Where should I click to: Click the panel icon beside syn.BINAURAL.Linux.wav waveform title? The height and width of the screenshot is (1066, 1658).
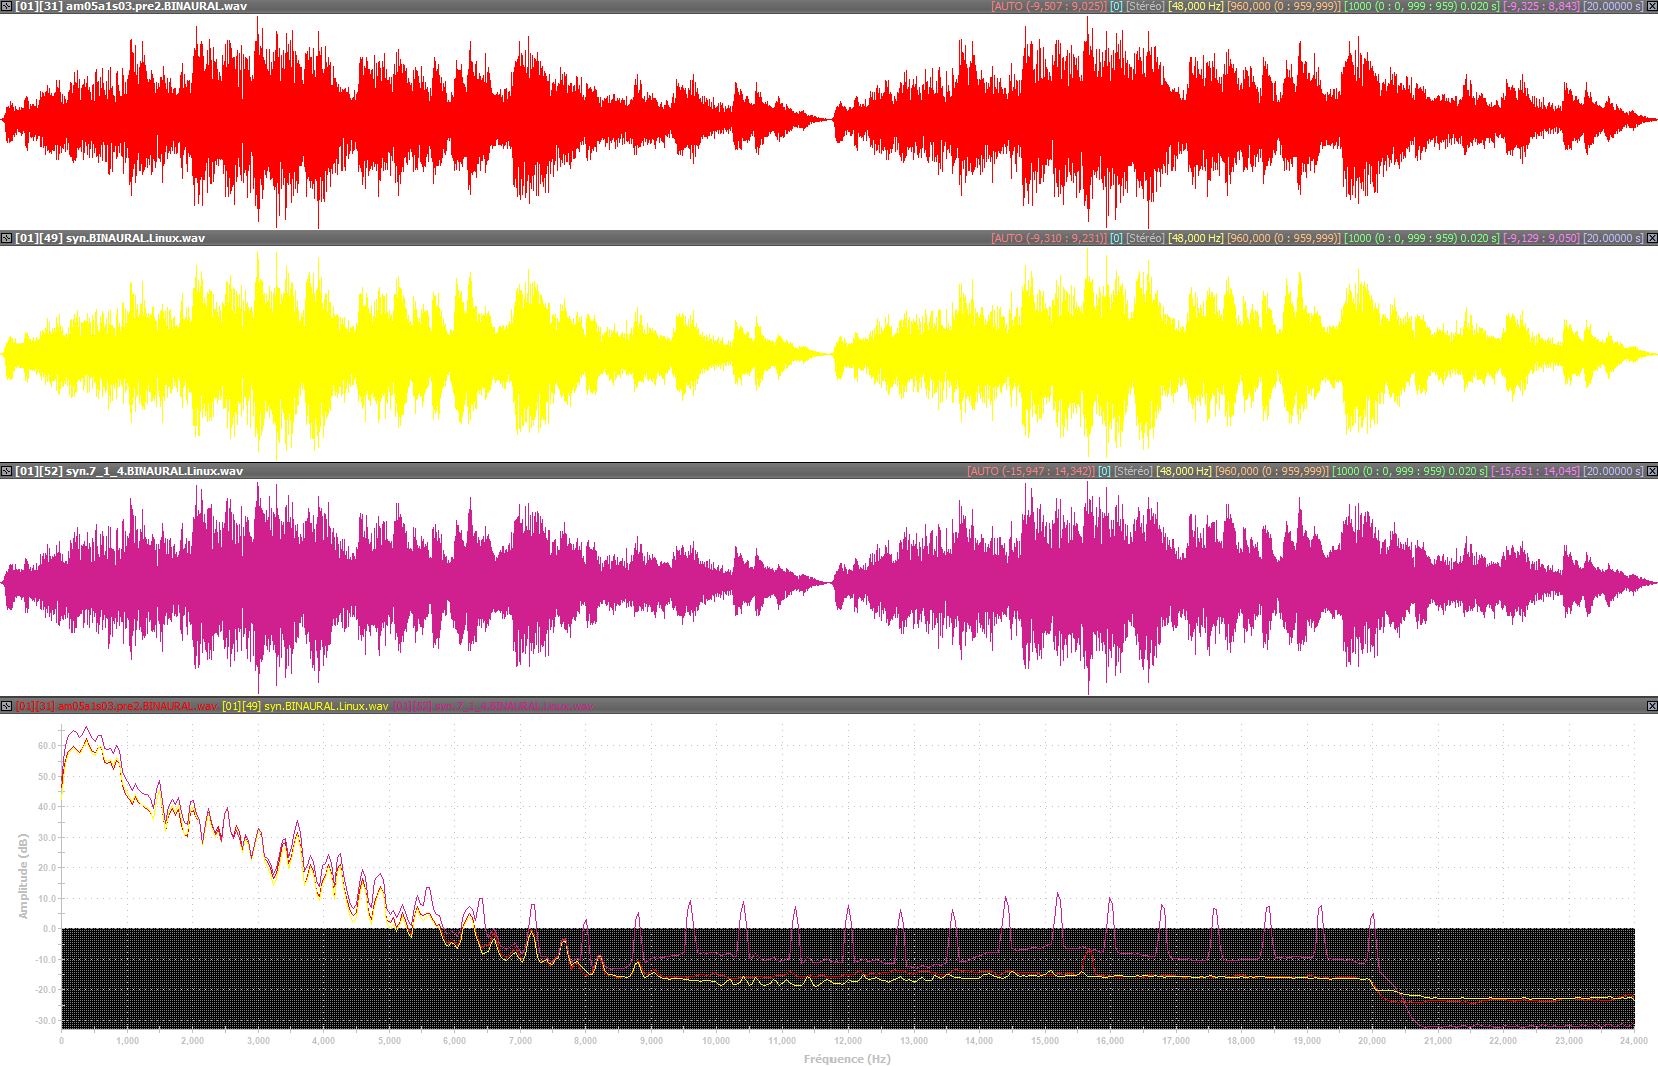click(x=6, y=238)
